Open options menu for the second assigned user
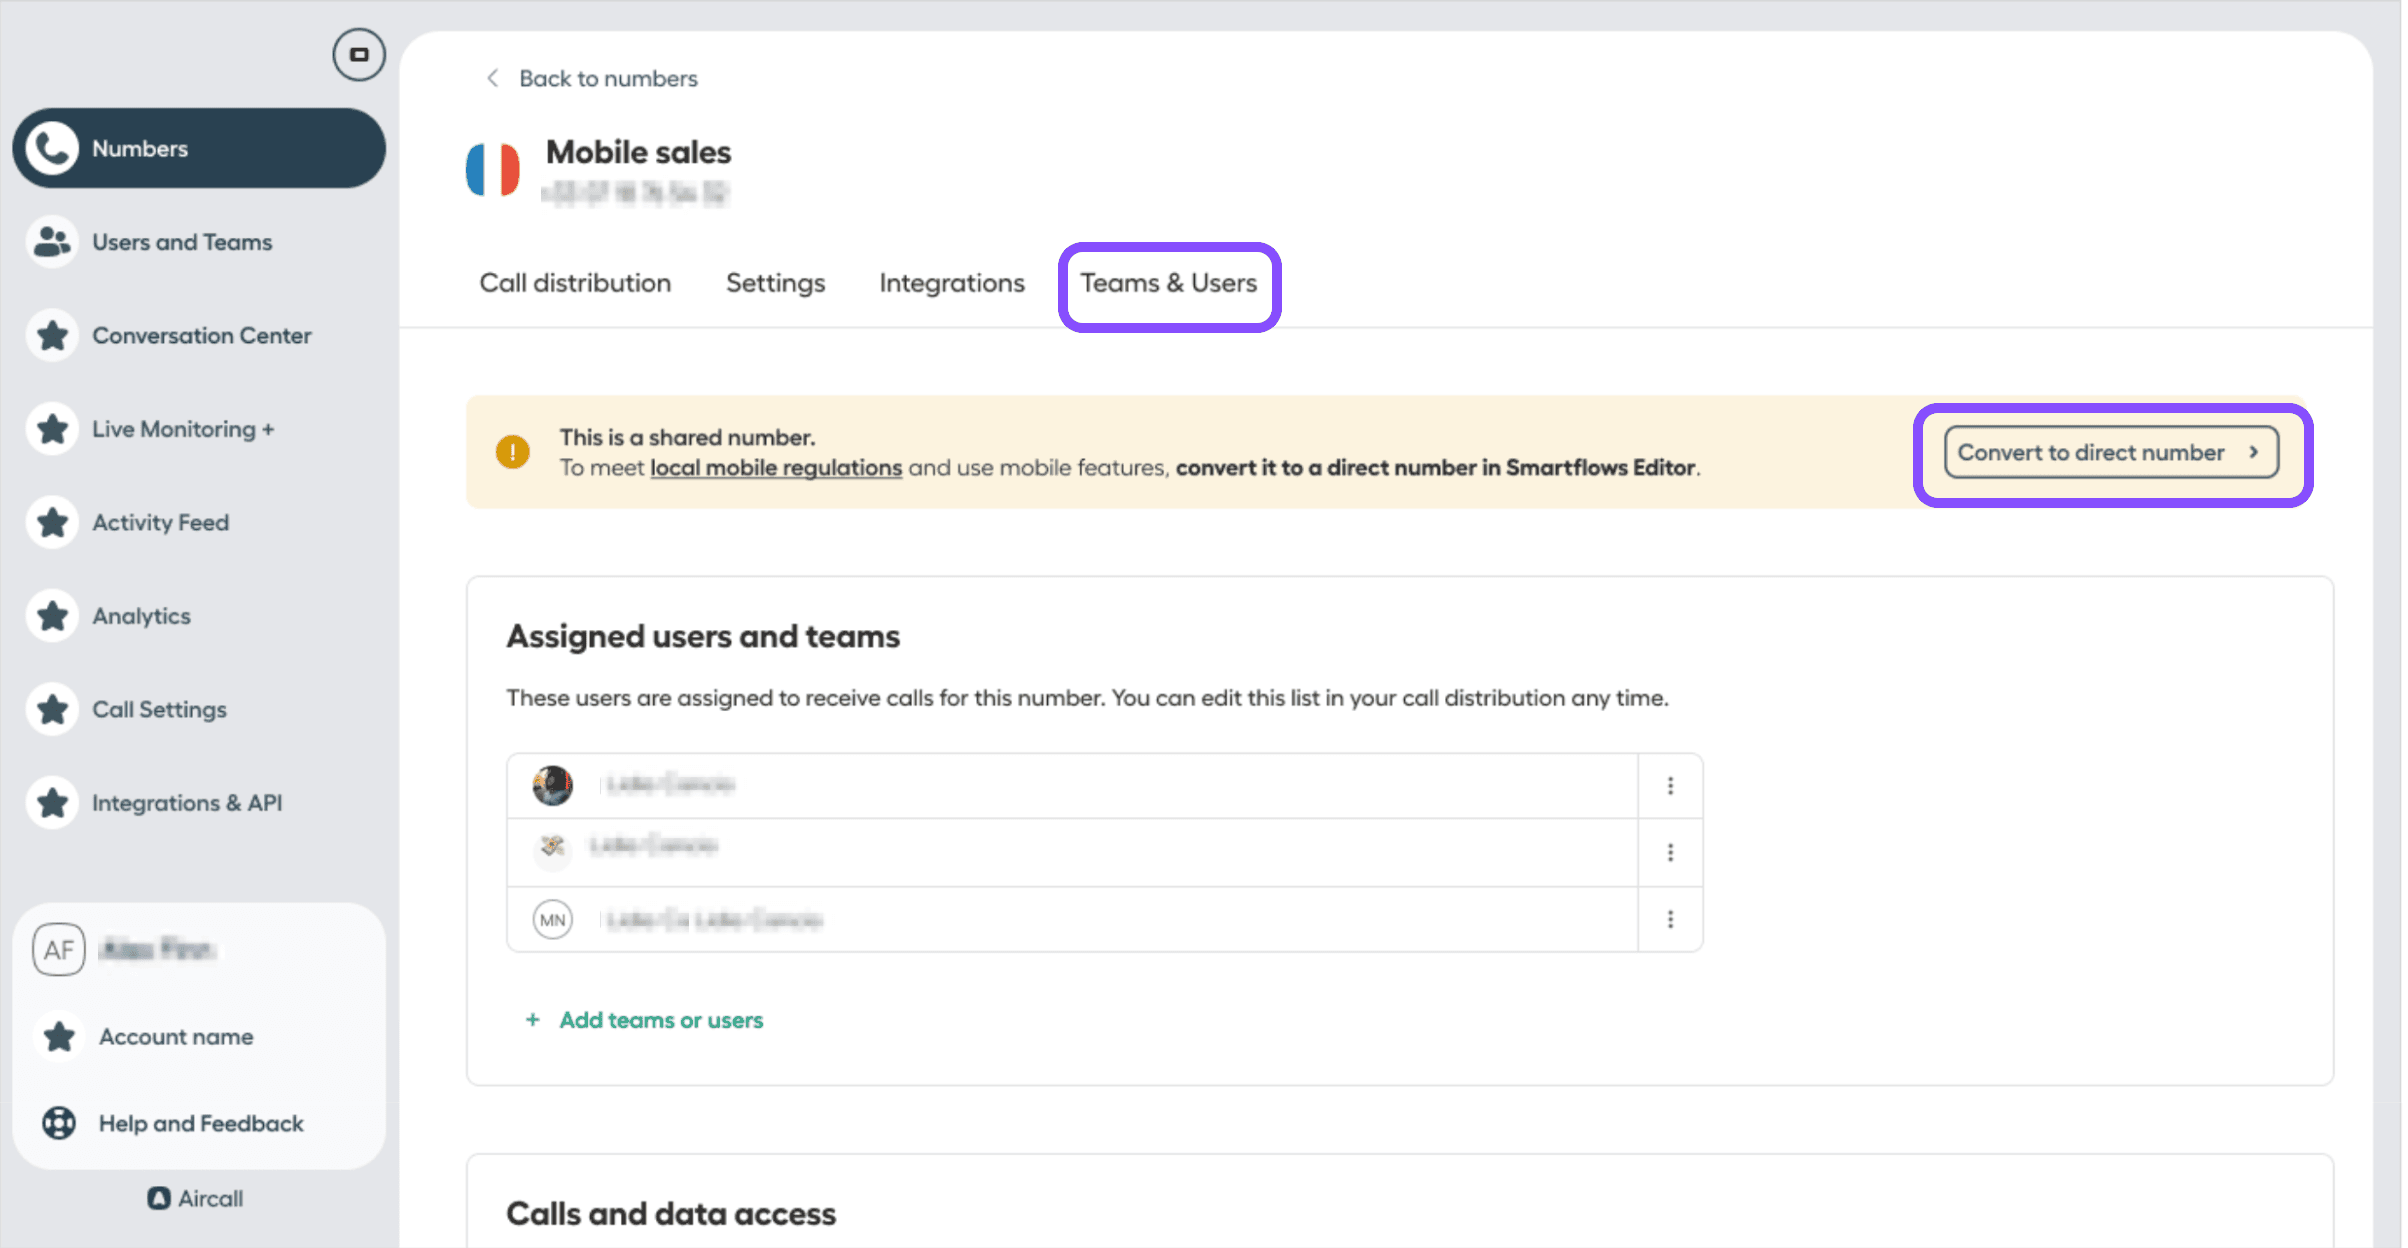 point(1668,852)
